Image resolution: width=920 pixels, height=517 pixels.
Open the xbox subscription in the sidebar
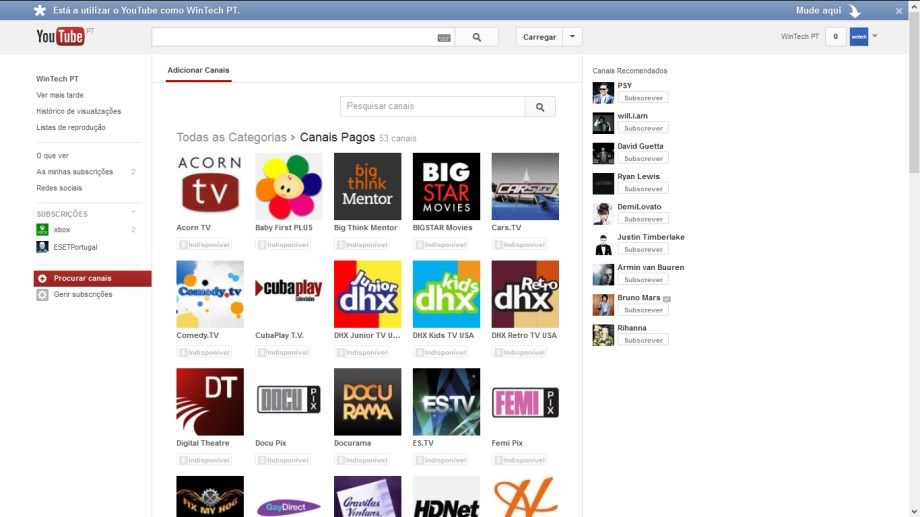click(x=62, y=230)
